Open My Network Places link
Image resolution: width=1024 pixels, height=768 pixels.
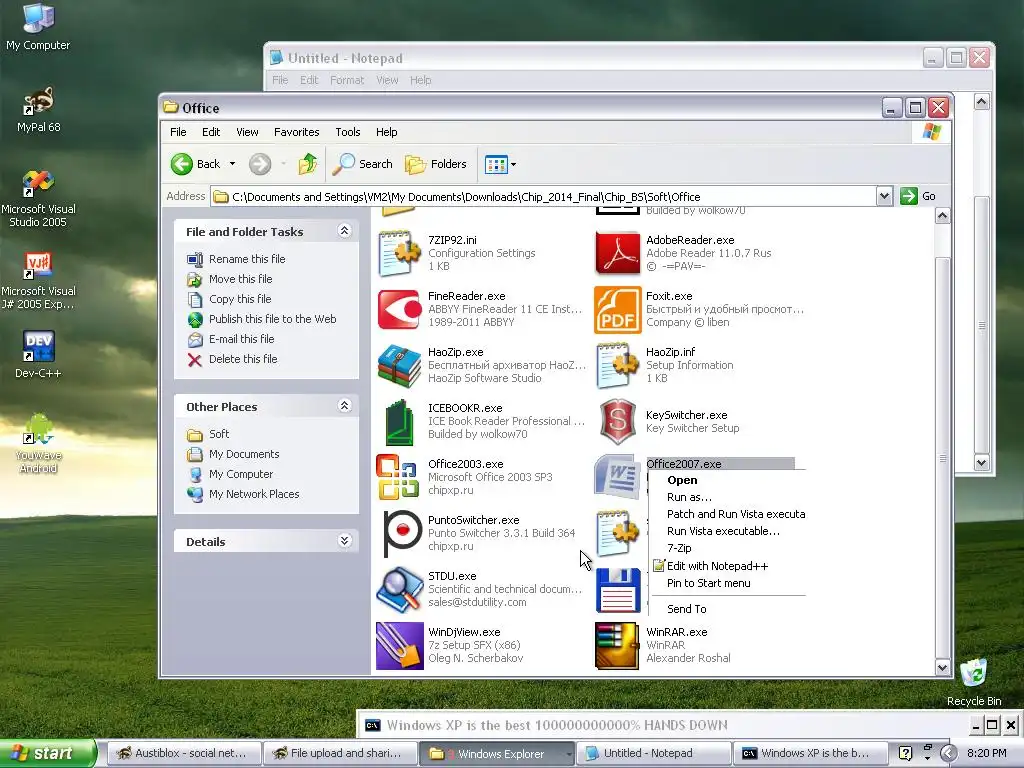point(254,494)
